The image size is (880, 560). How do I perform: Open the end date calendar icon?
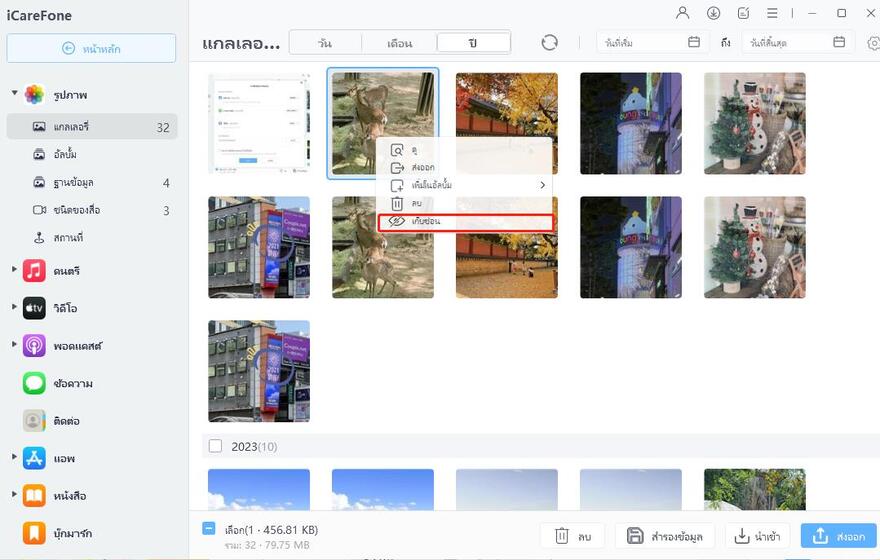coord(839,42)
